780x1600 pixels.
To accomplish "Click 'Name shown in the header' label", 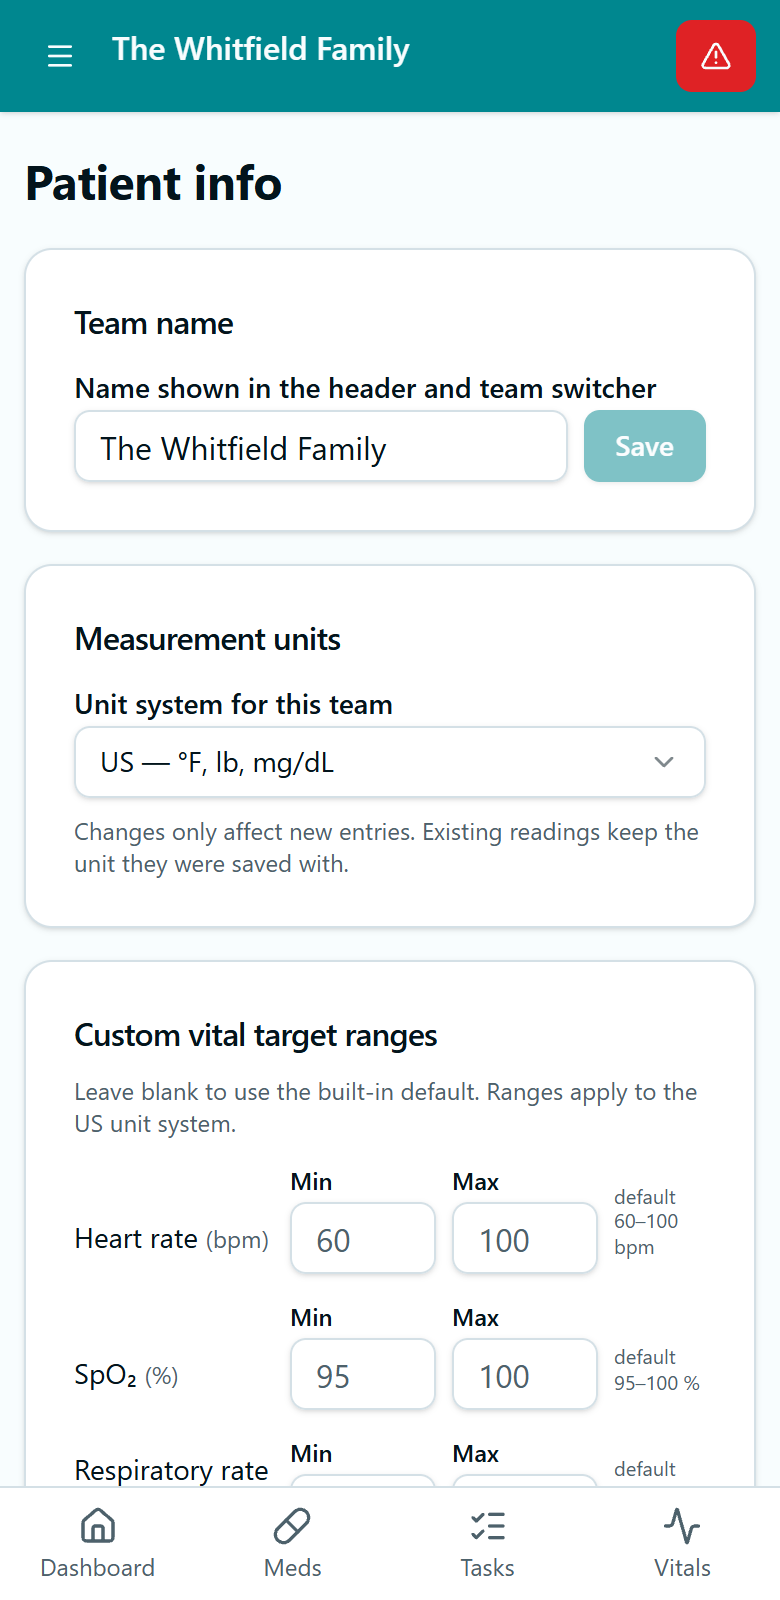I will 366,388.
